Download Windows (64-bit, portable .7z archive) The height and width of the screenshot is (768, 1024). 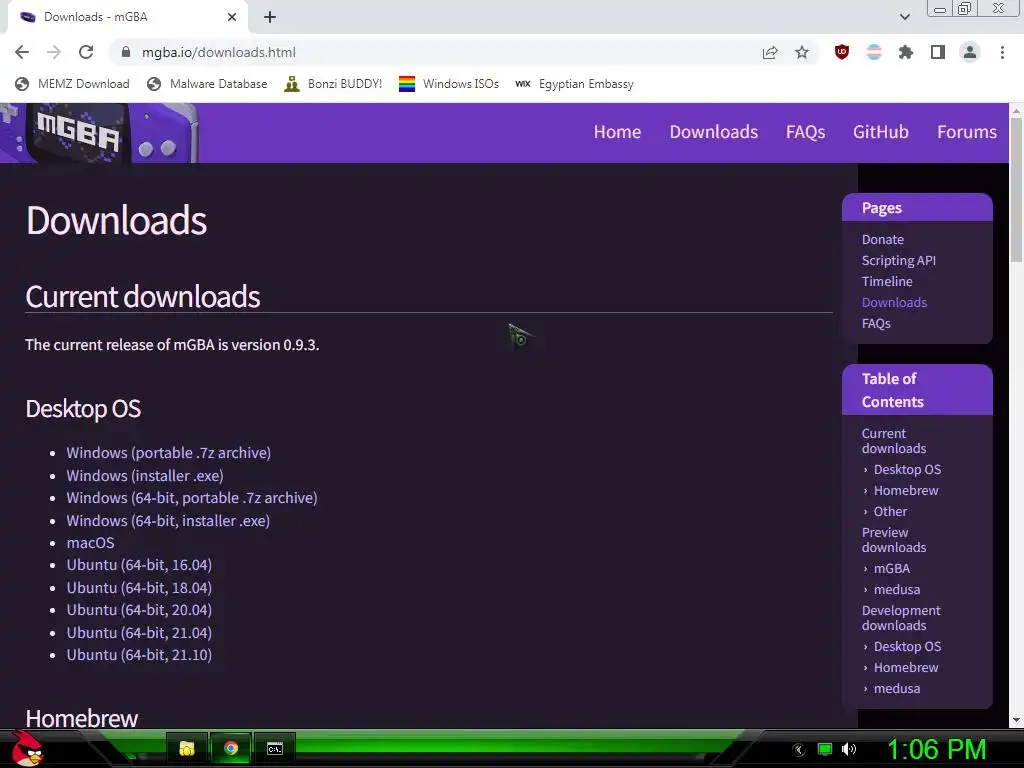192,498
